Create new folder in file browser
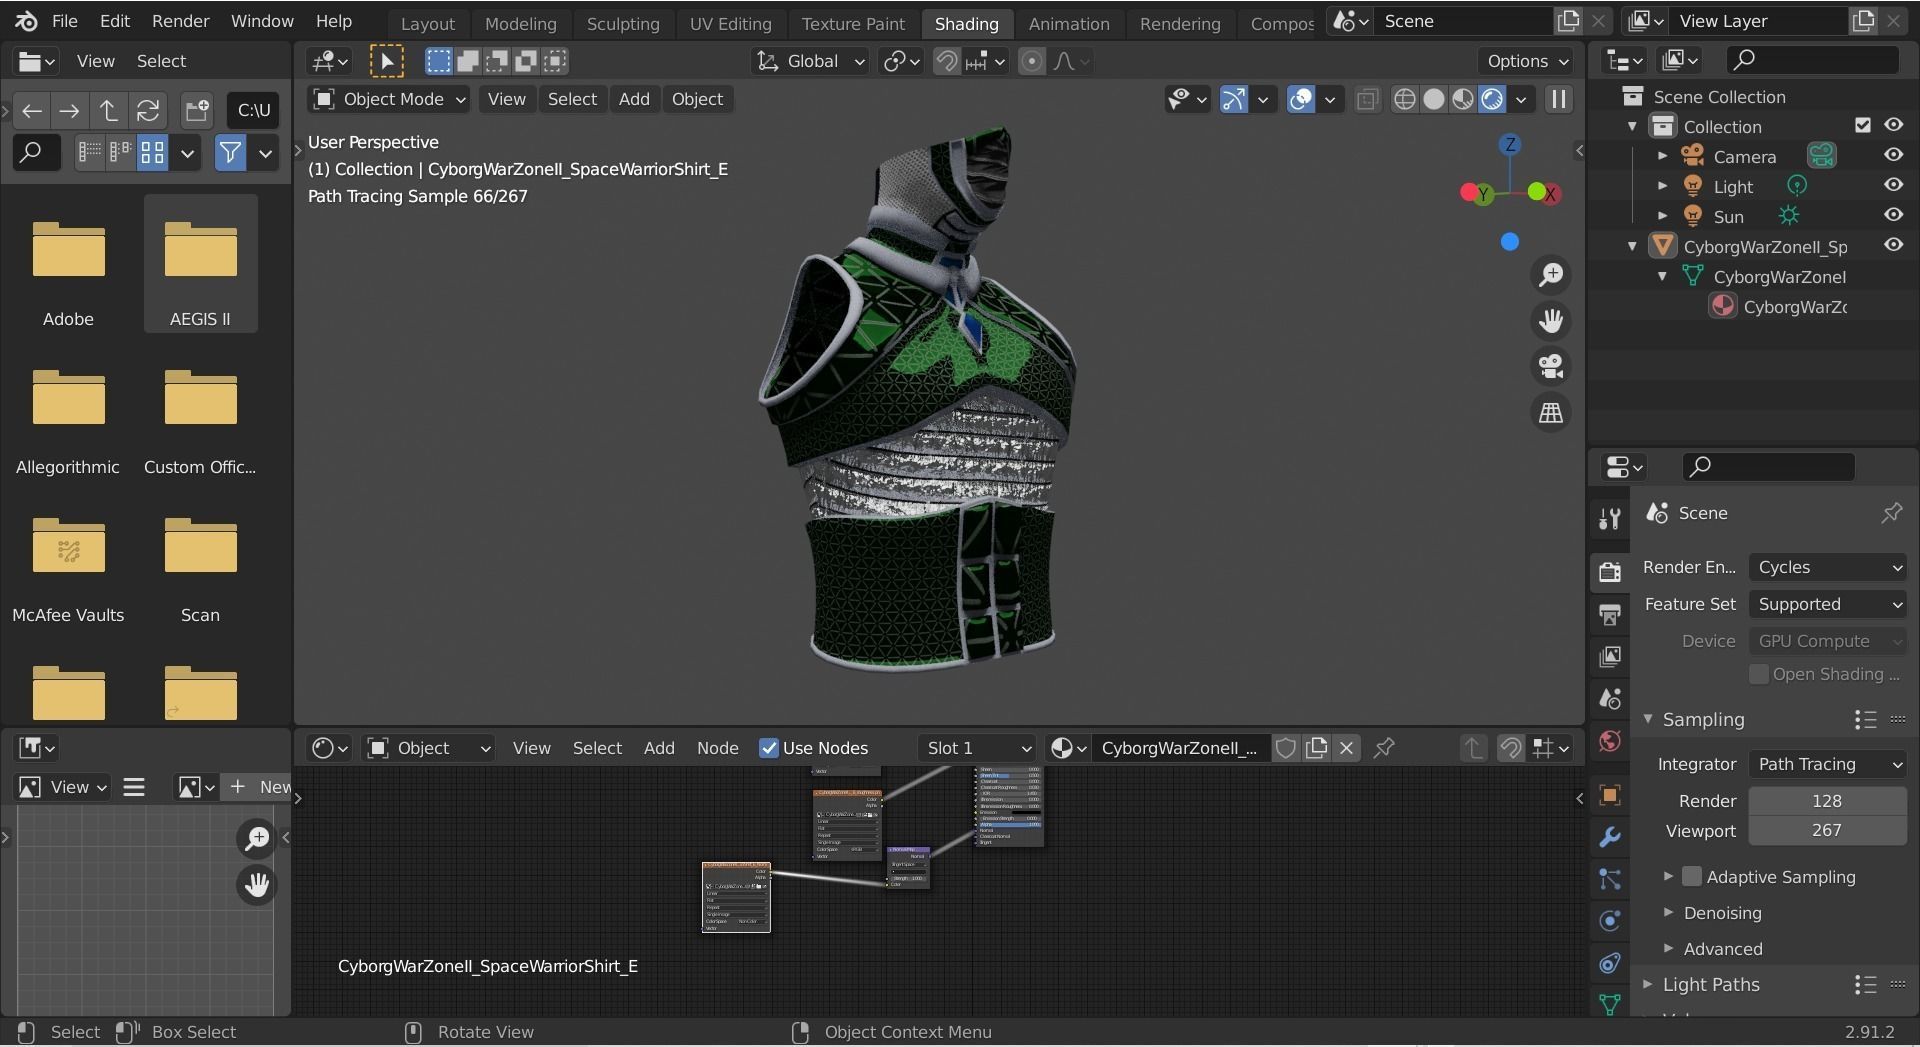 coord(197,110)
